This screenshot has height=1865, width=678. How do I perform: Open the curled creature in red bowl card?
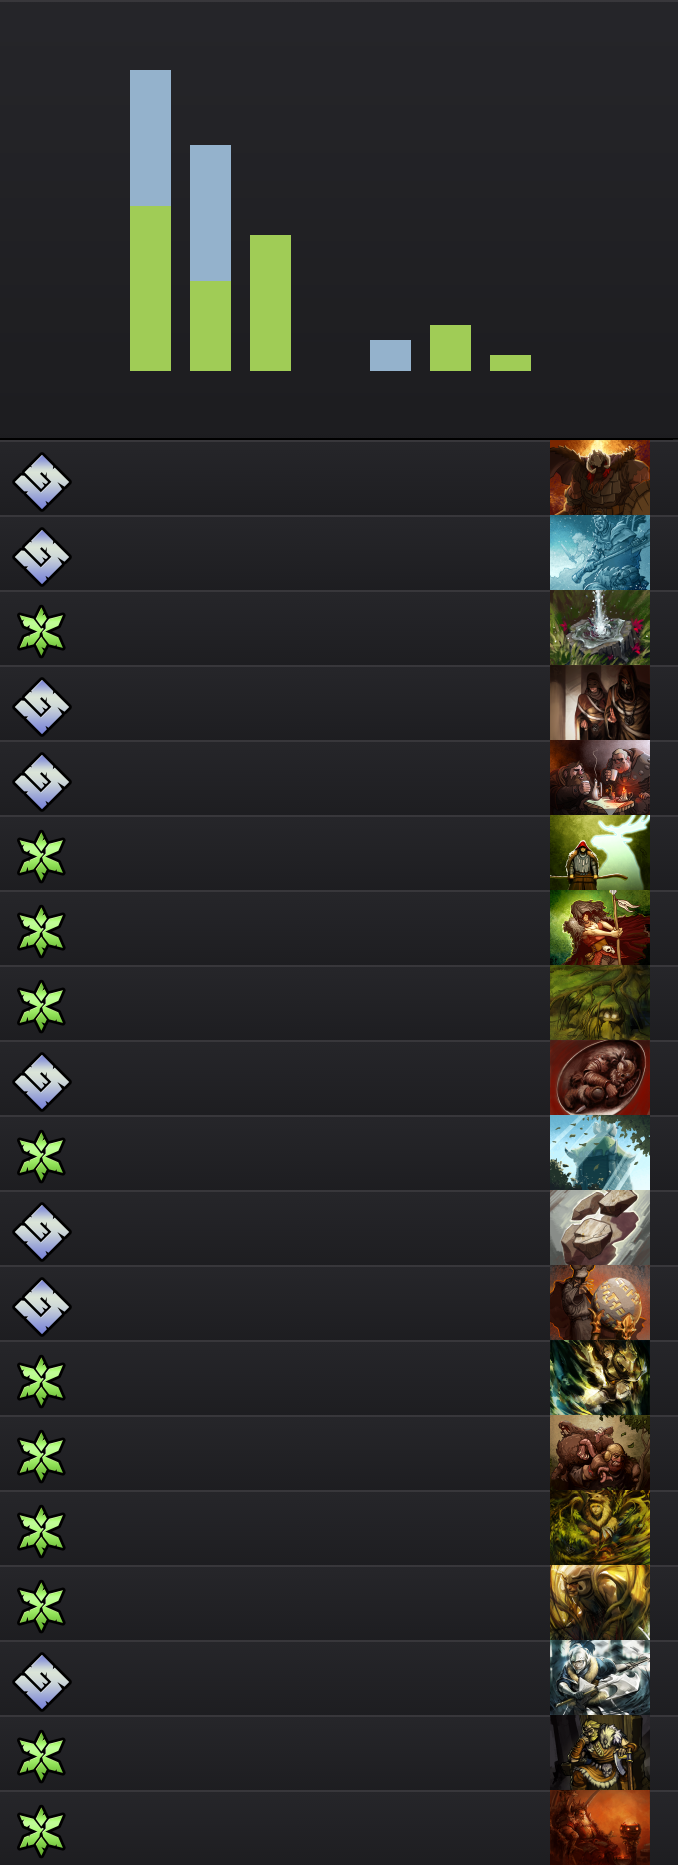point(600,1078)
